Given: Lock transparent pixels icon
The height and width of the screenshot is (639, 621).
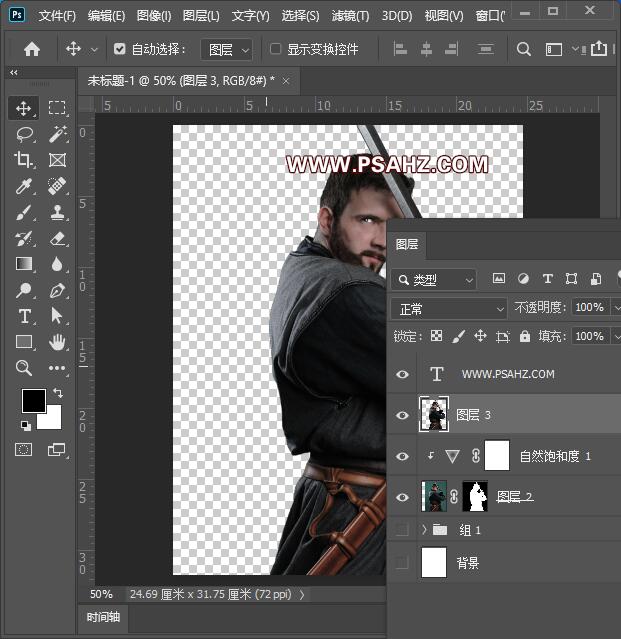Looking at the screenshot, I should pos(436,336).
